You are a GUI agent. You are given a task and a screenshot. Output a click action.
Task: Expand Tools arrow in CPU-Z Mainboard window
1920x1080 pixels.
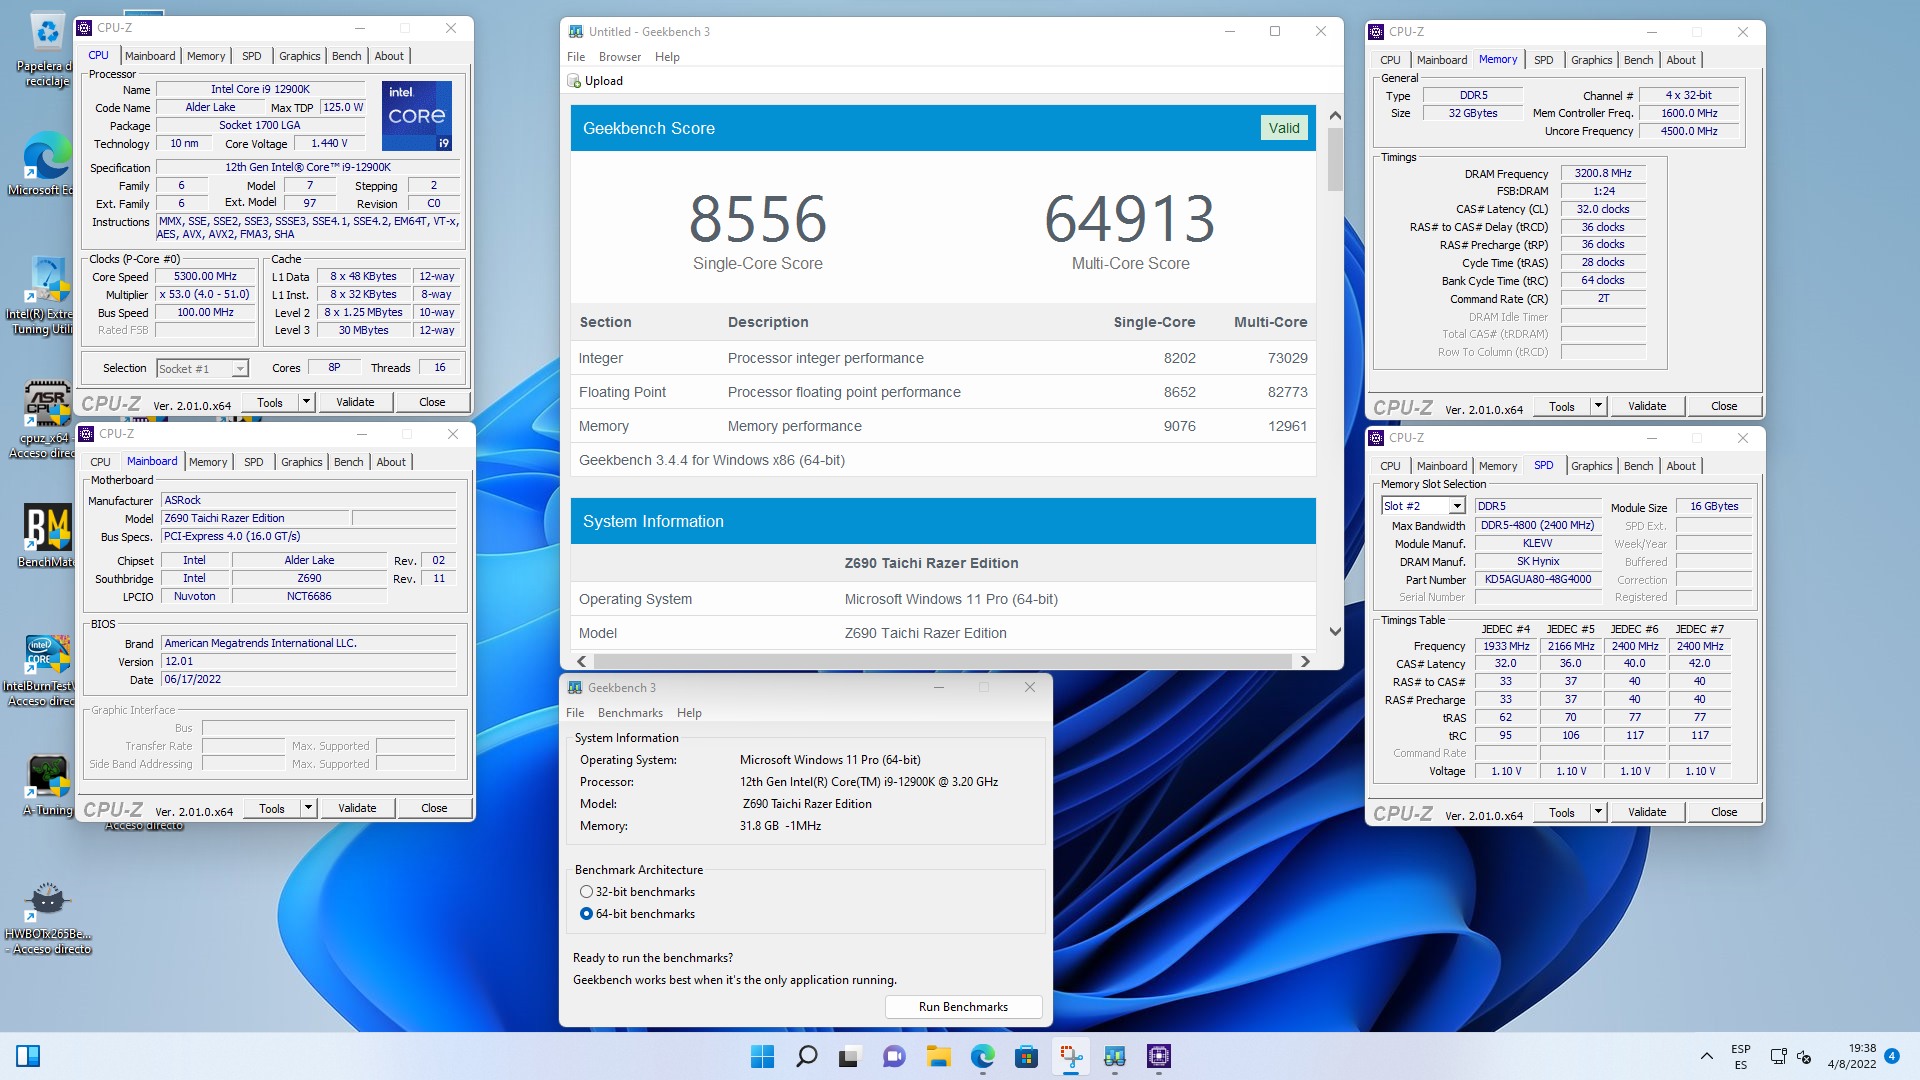[x=309, y=808]
